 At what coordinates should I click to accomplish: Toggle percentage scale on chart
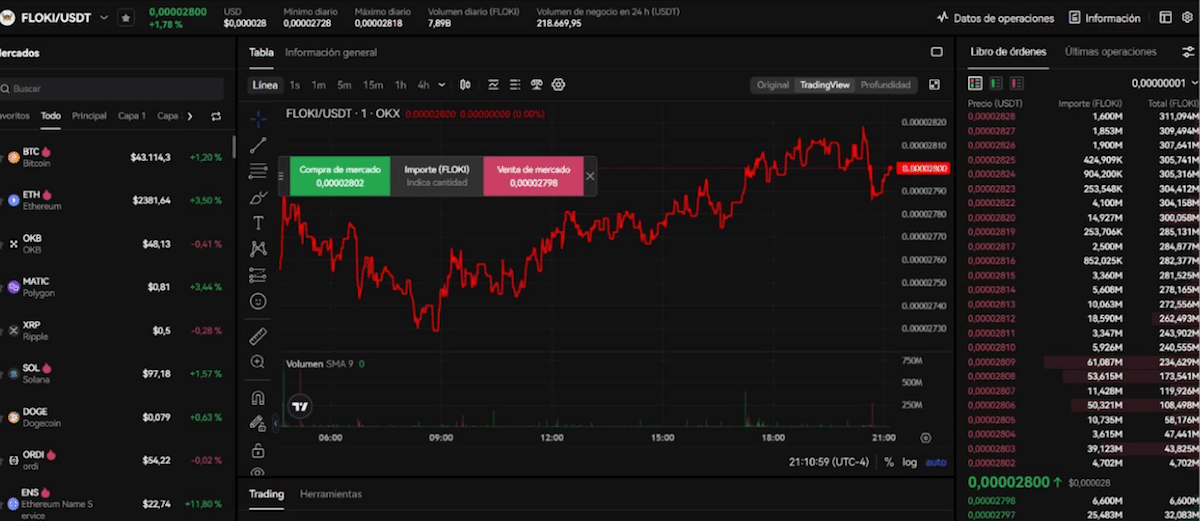[889, 462]
